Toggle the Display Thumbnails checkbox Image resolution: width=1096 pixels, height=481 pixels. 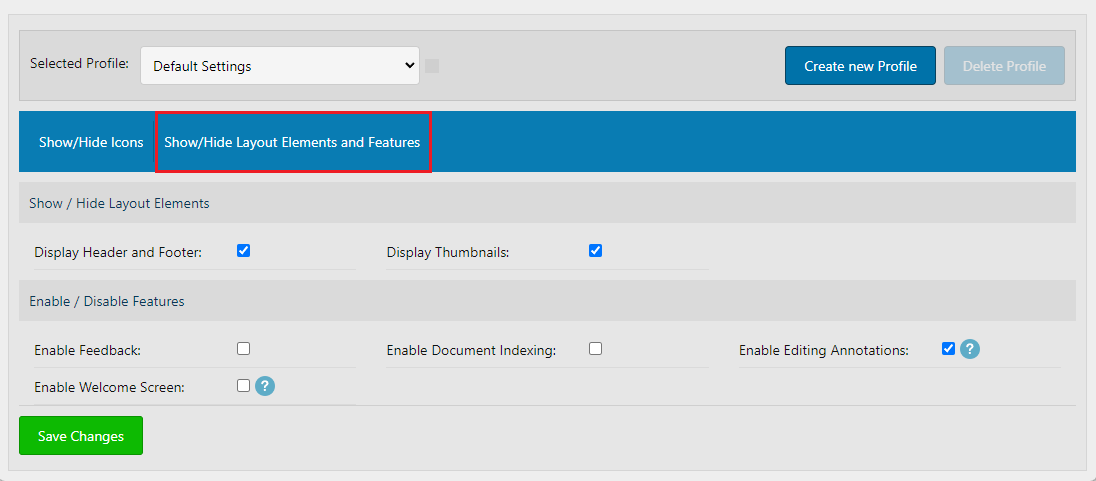pyautogui.click(x=596, y=251)
